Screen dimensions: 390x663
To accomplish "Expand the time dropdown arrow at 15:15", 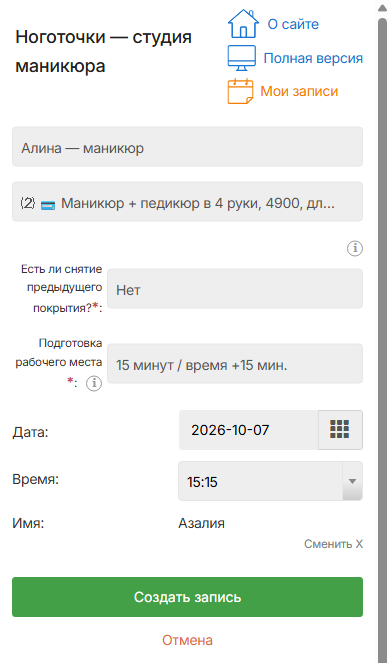I will (352, 481).
